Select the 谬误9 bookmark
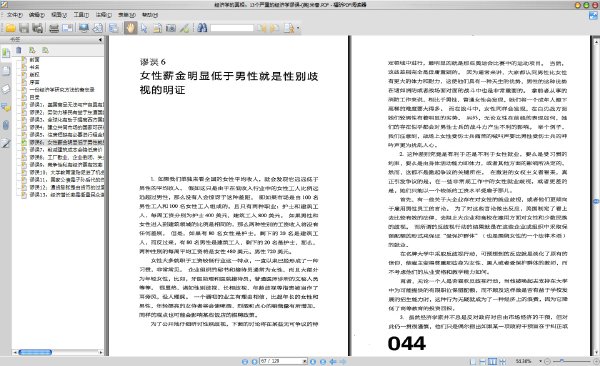This screenshot has width=600, height=366. point(66,165)
